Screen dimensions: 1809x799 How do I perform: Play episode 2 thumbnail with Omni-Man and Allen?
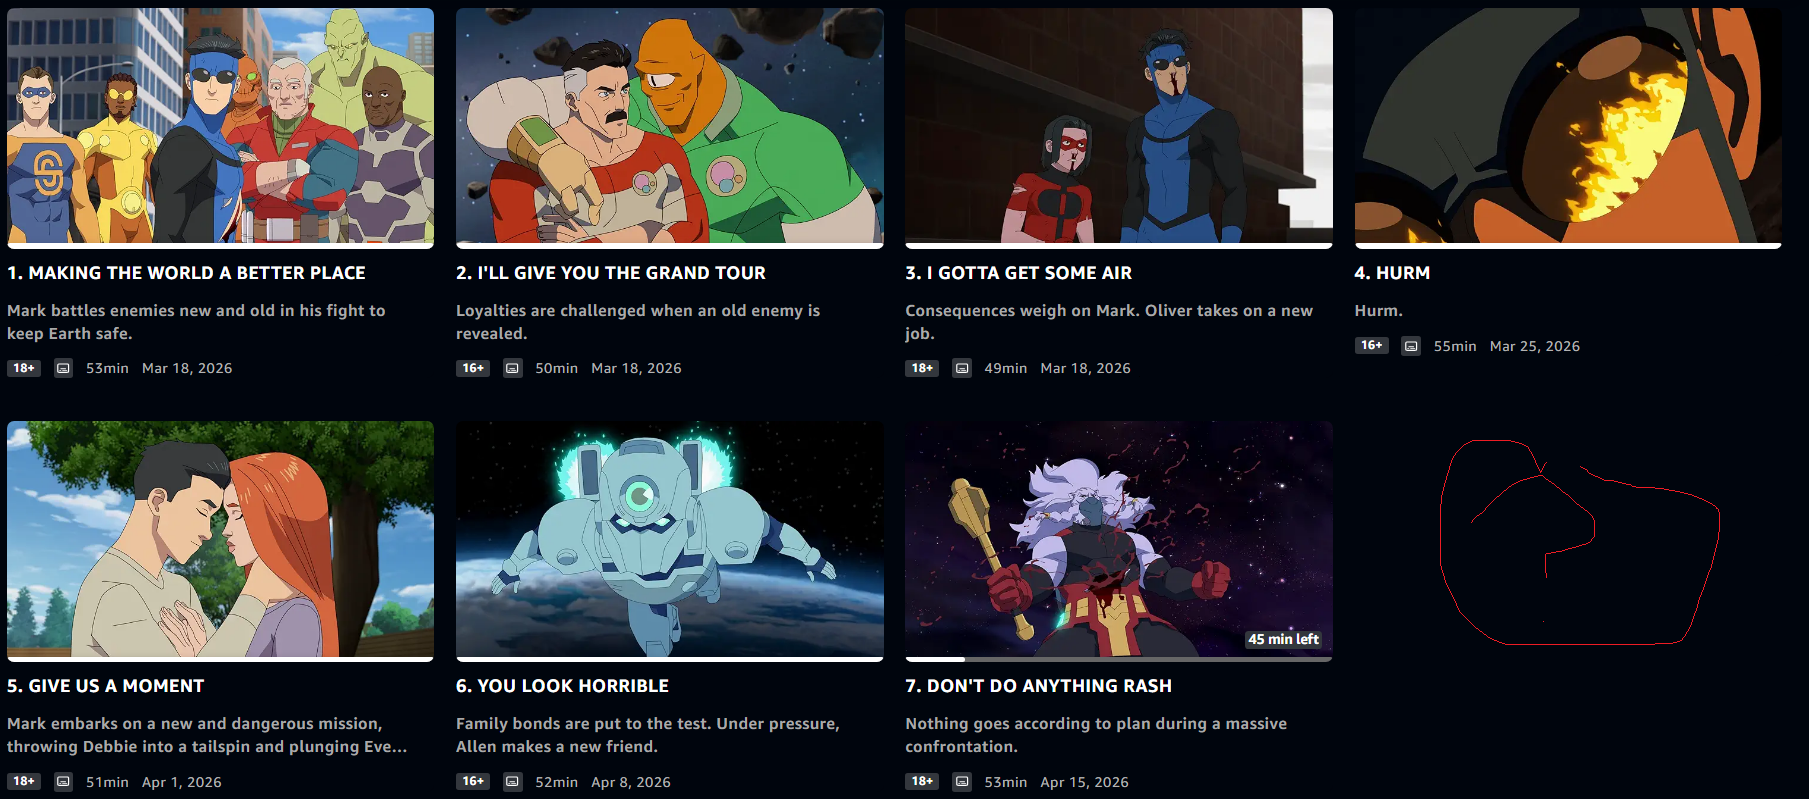[669, 126]
